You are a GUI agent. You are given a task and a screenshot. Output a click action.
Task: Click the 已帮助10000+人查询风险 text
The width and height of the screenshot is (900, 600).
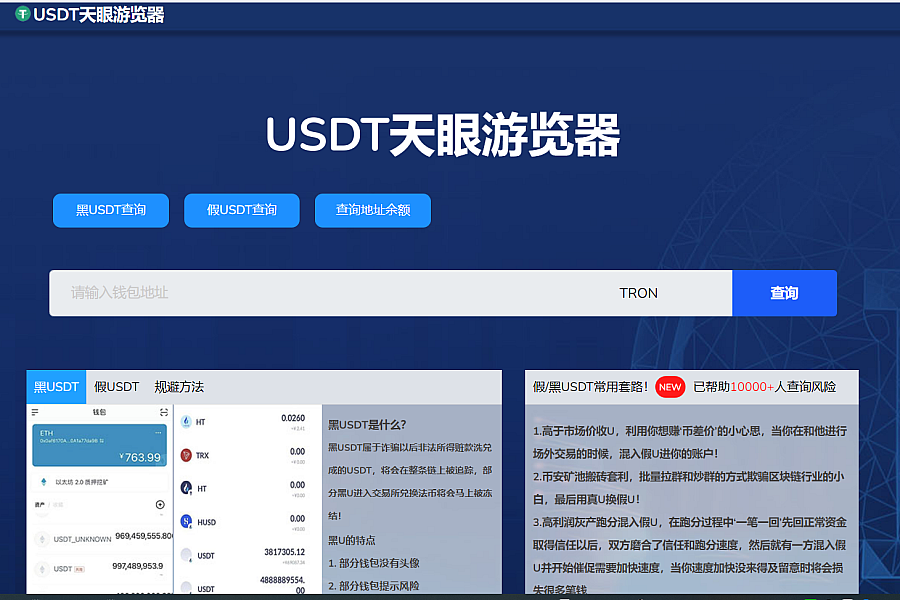pos(765,387)
